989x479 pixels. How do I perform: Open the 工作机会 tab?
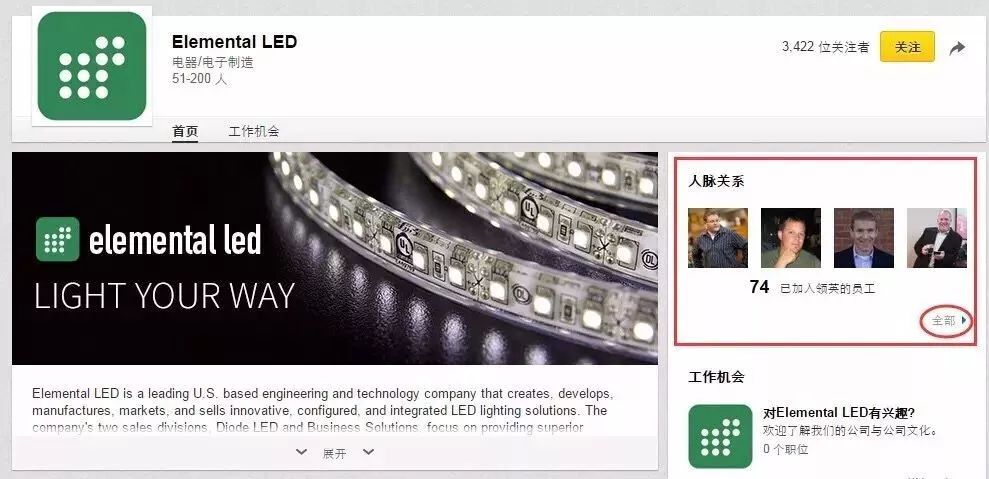[x=254, y=131]
